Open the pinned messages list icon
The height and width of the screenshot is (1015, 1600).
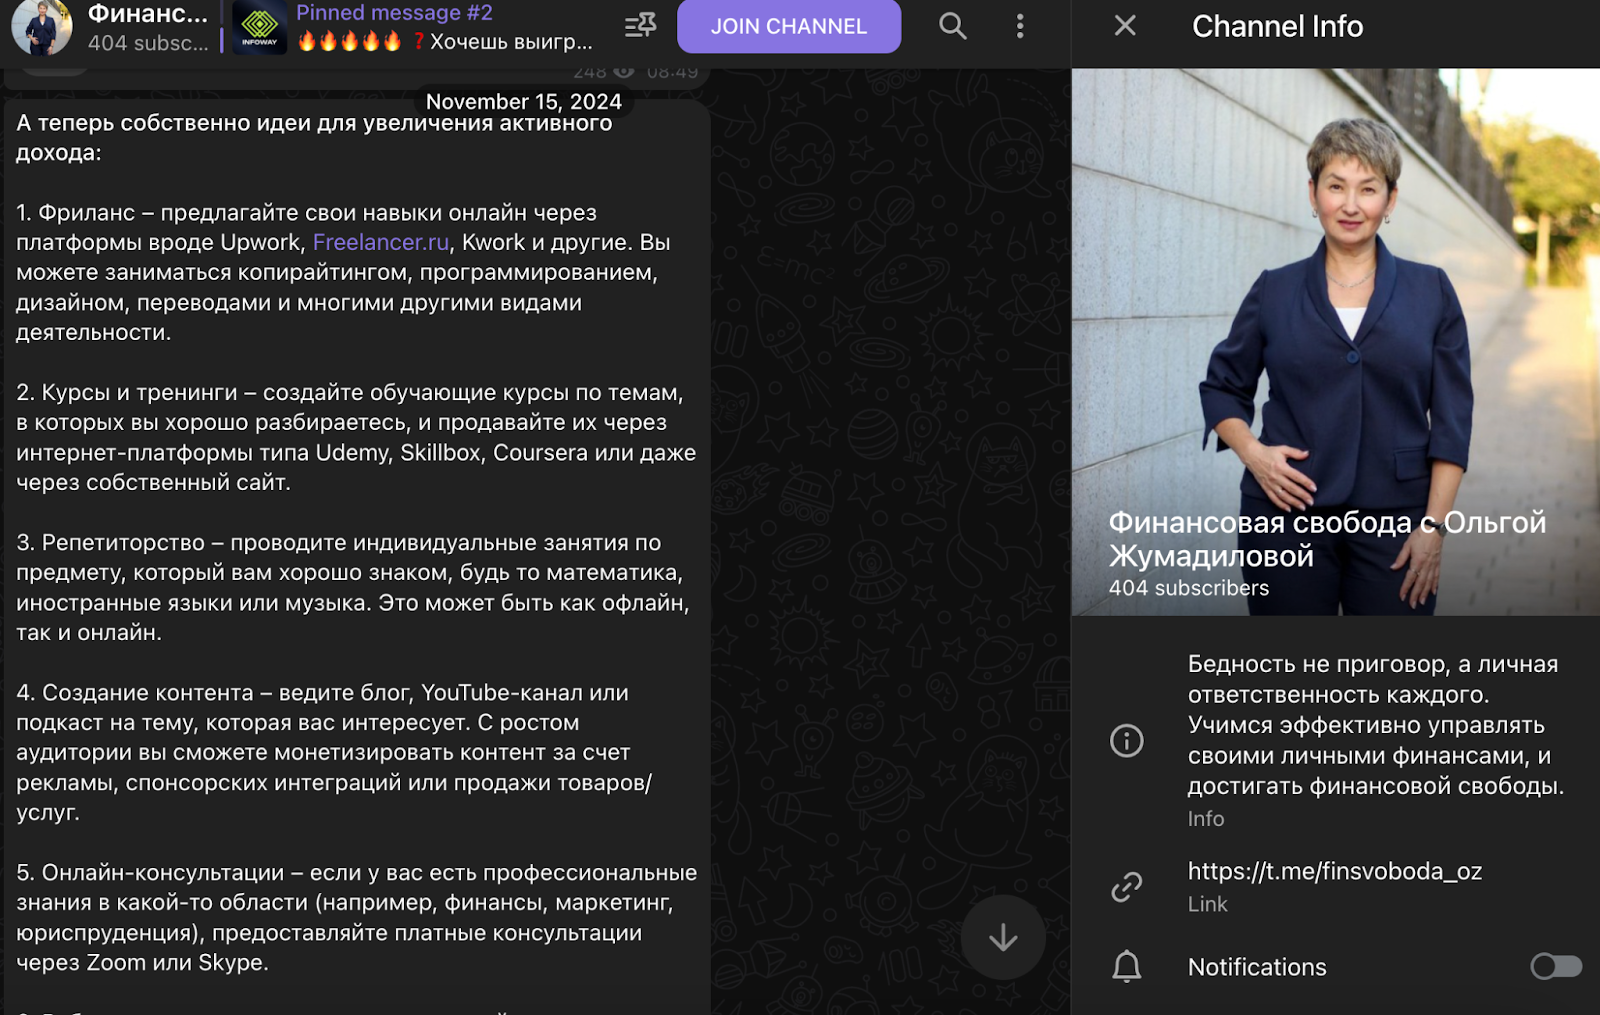(640, 25)
